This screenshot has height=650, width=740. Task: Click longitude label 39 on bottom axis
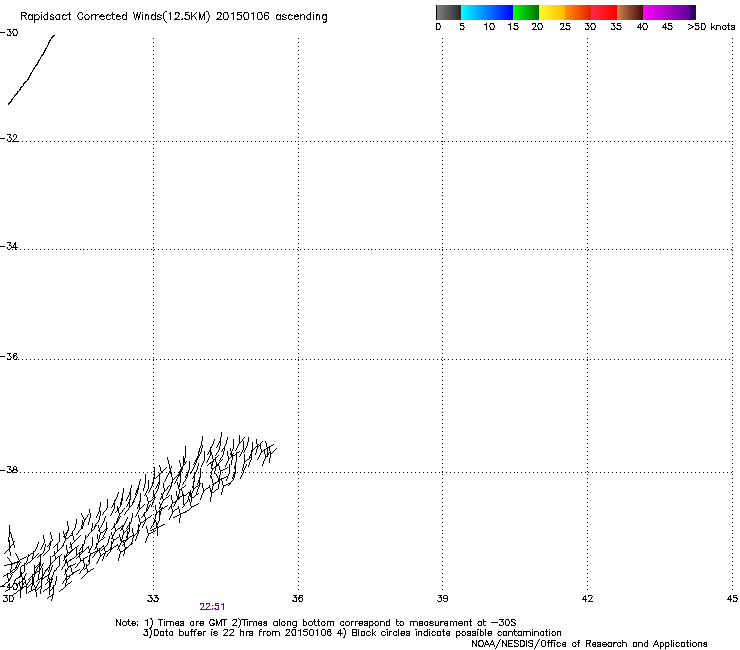coord(442,599)
